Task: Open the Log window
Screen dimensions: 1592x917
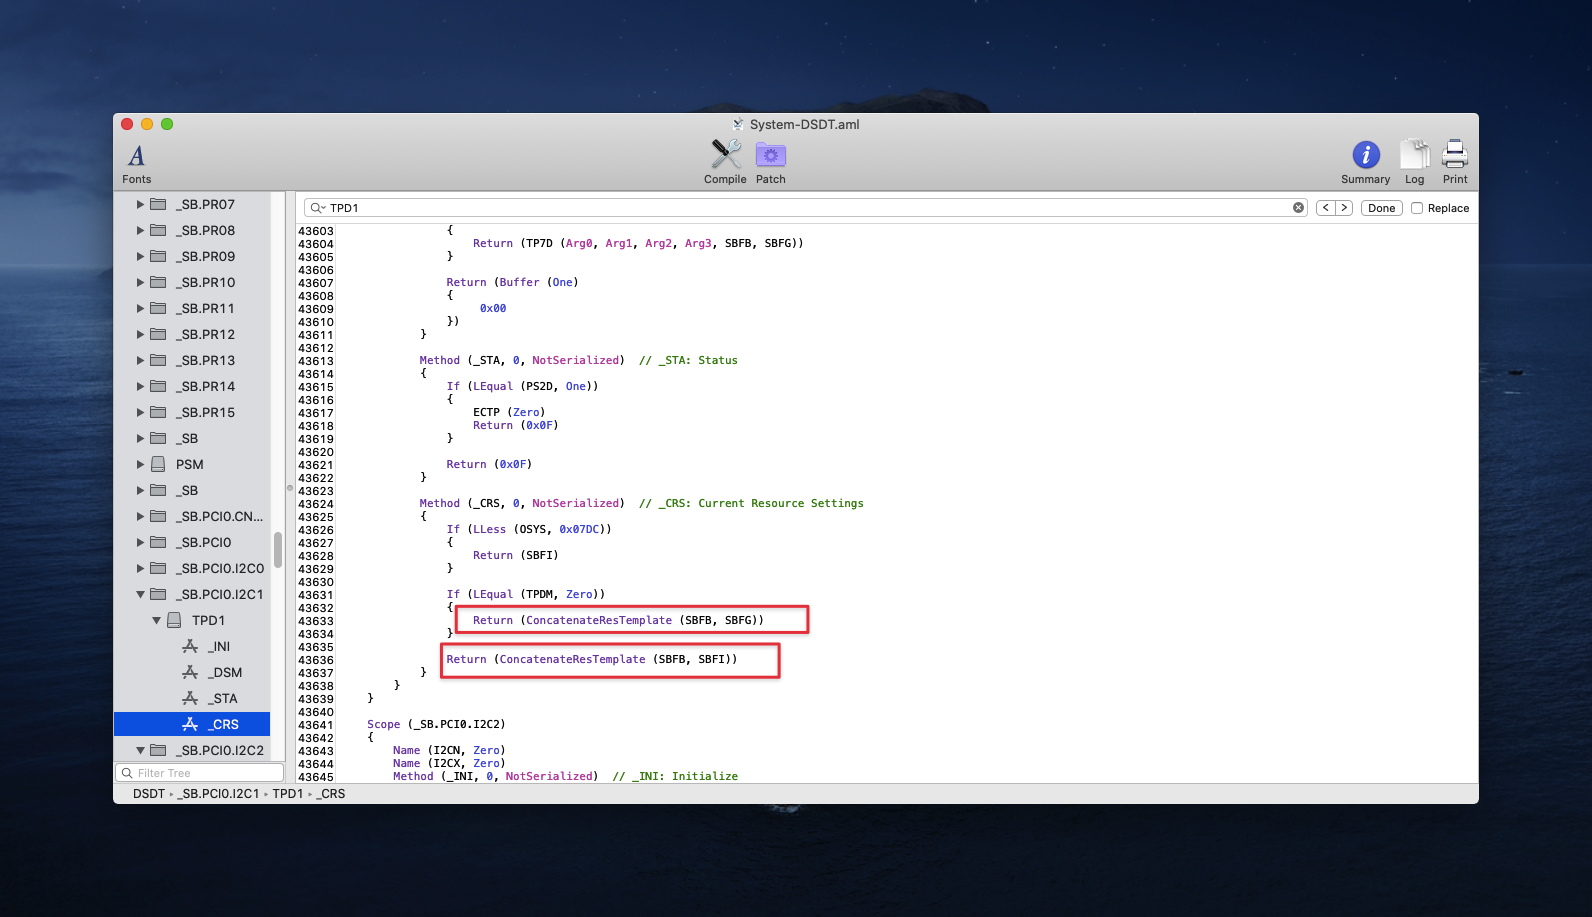Action: click(x=1414, y=162)
